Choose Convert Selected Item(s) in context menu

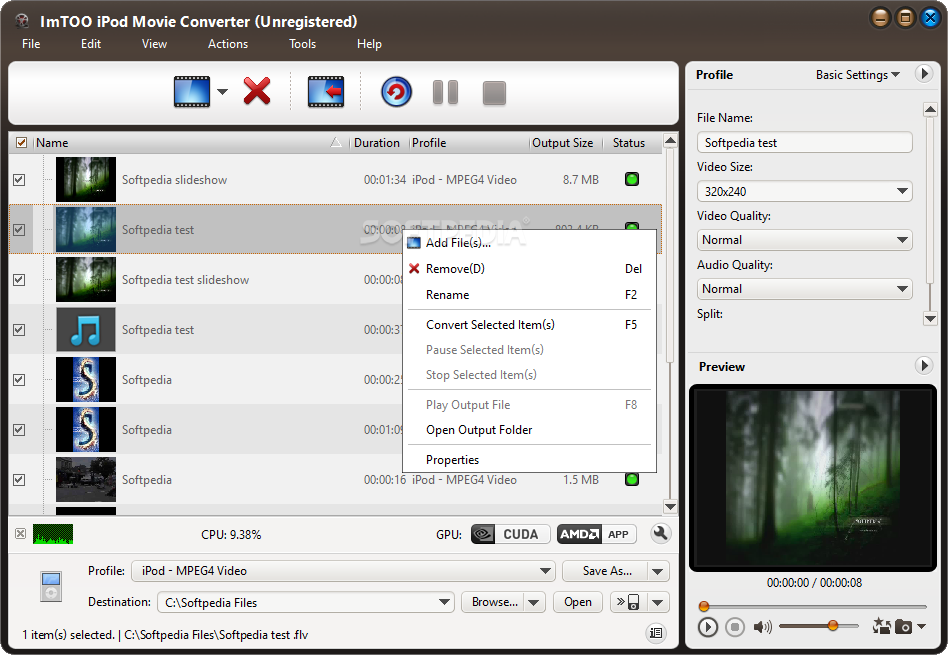point(529,325)
